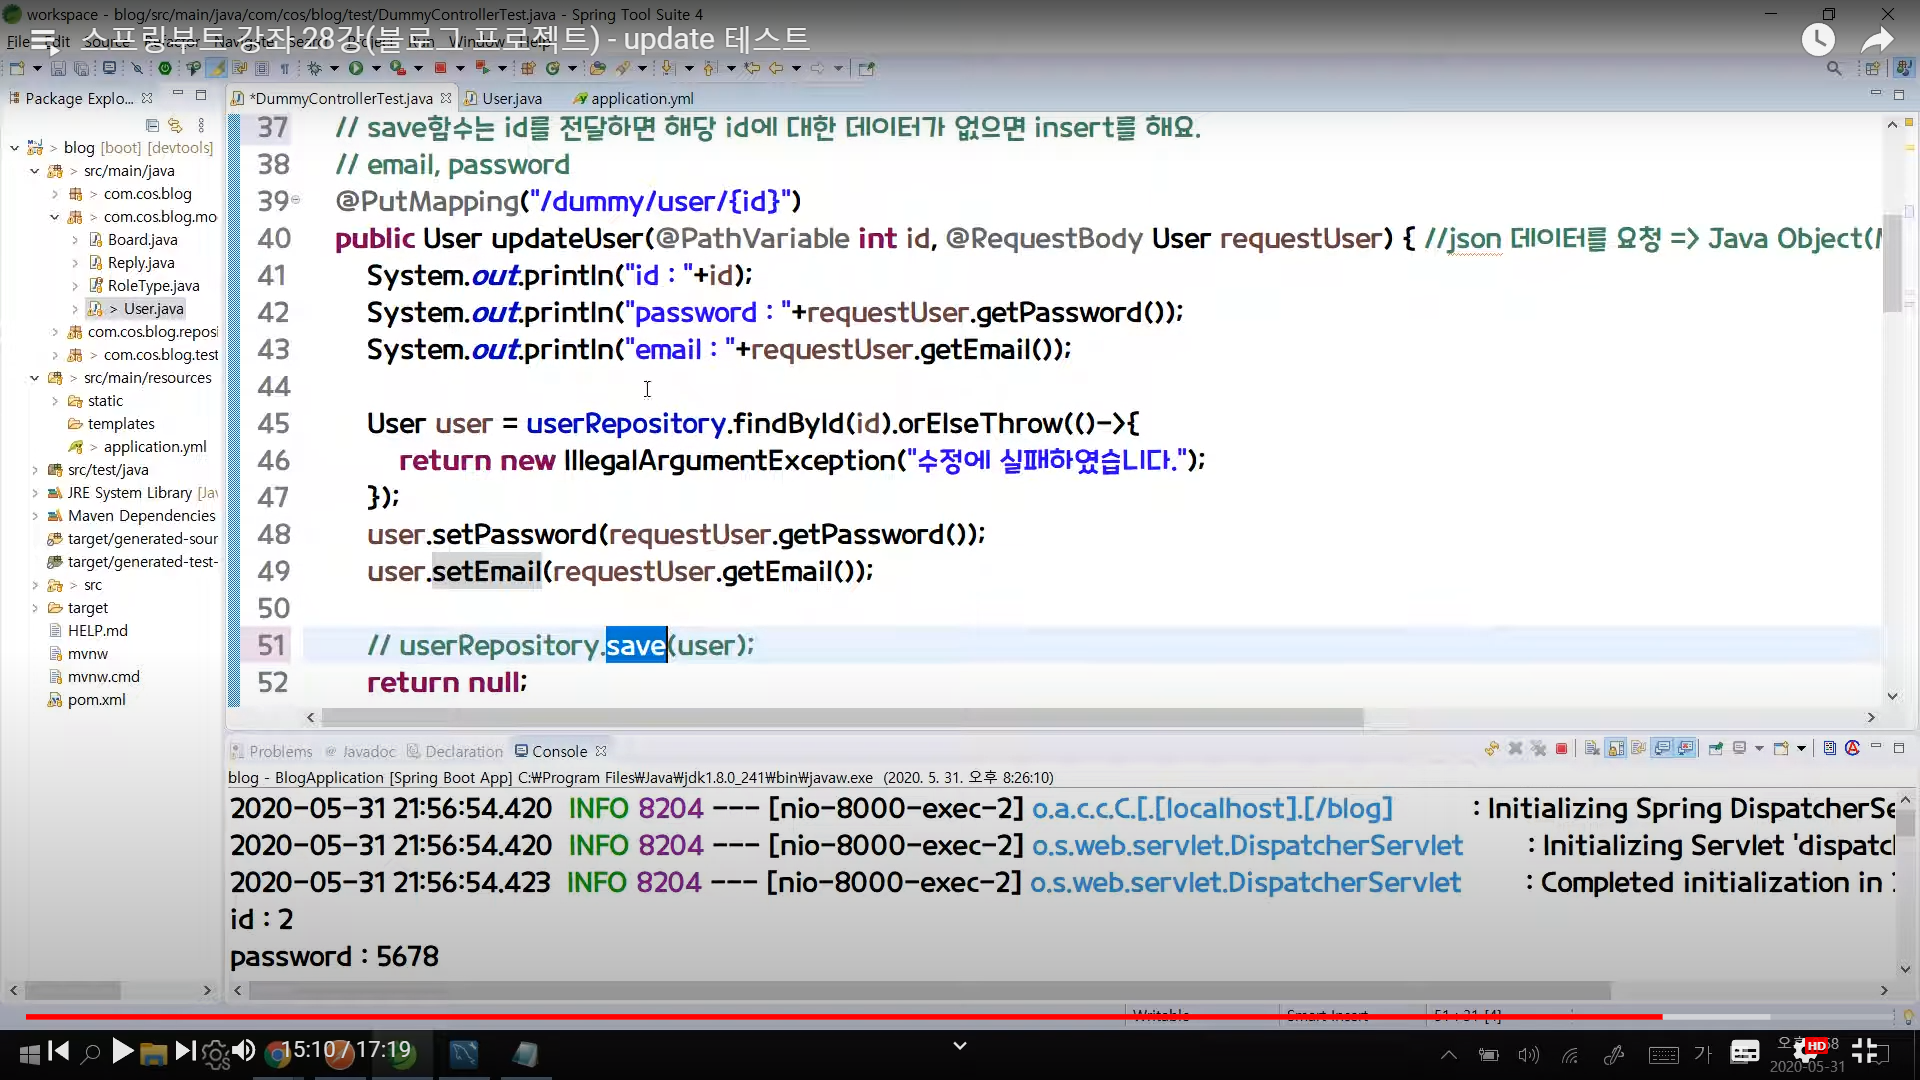Toggle Mark Occurrences highlighter button
The height and width of the screenshot is (1080, 1920).
[216, 69]
